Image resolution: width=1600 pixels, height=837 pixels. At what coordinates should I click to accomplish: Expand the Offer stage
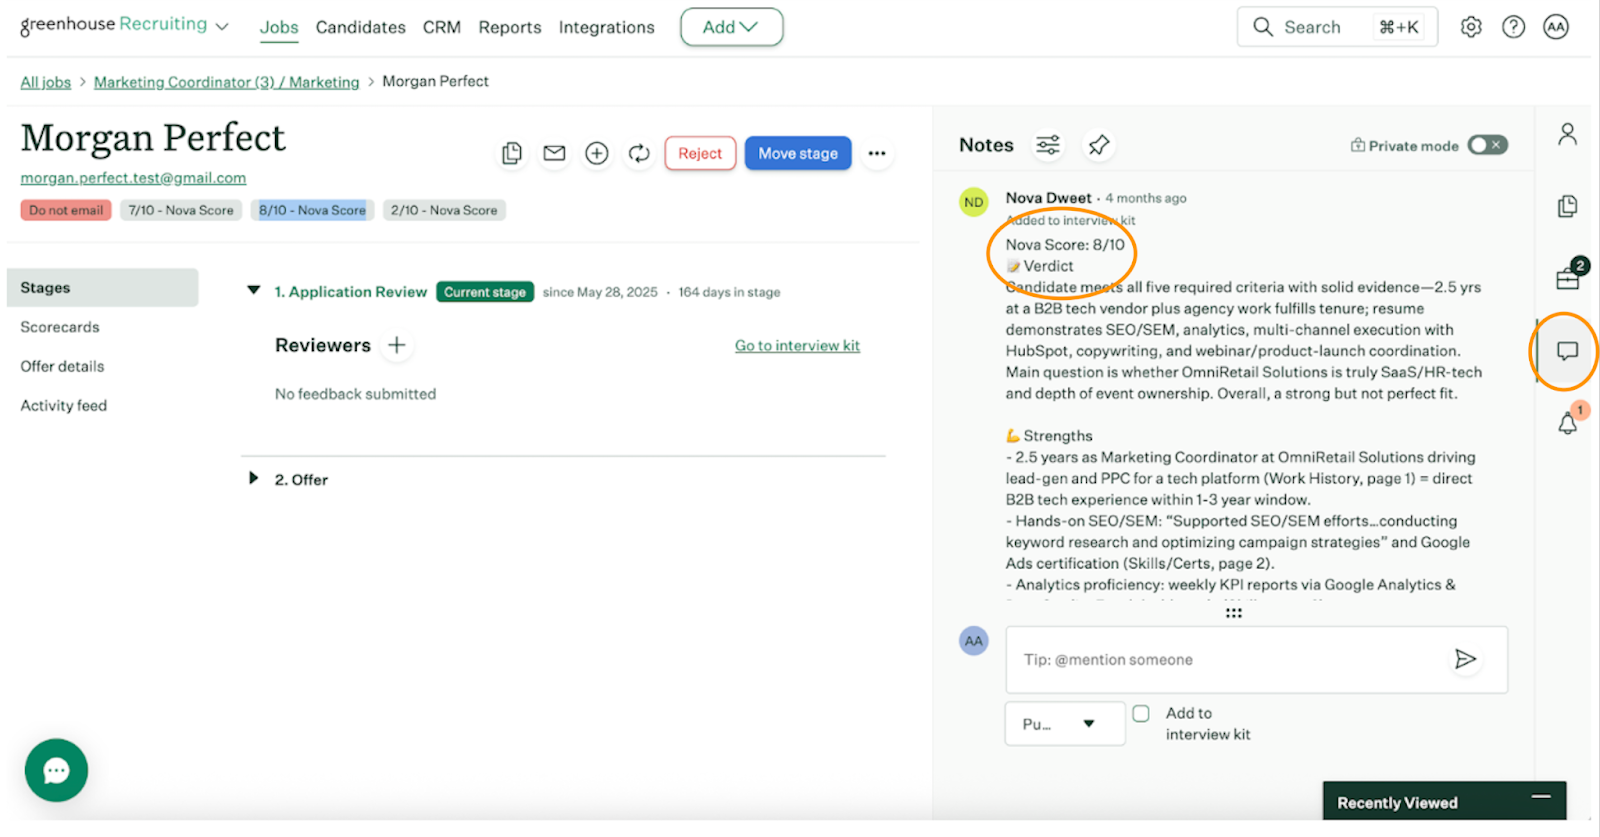[x=254, y=479]
